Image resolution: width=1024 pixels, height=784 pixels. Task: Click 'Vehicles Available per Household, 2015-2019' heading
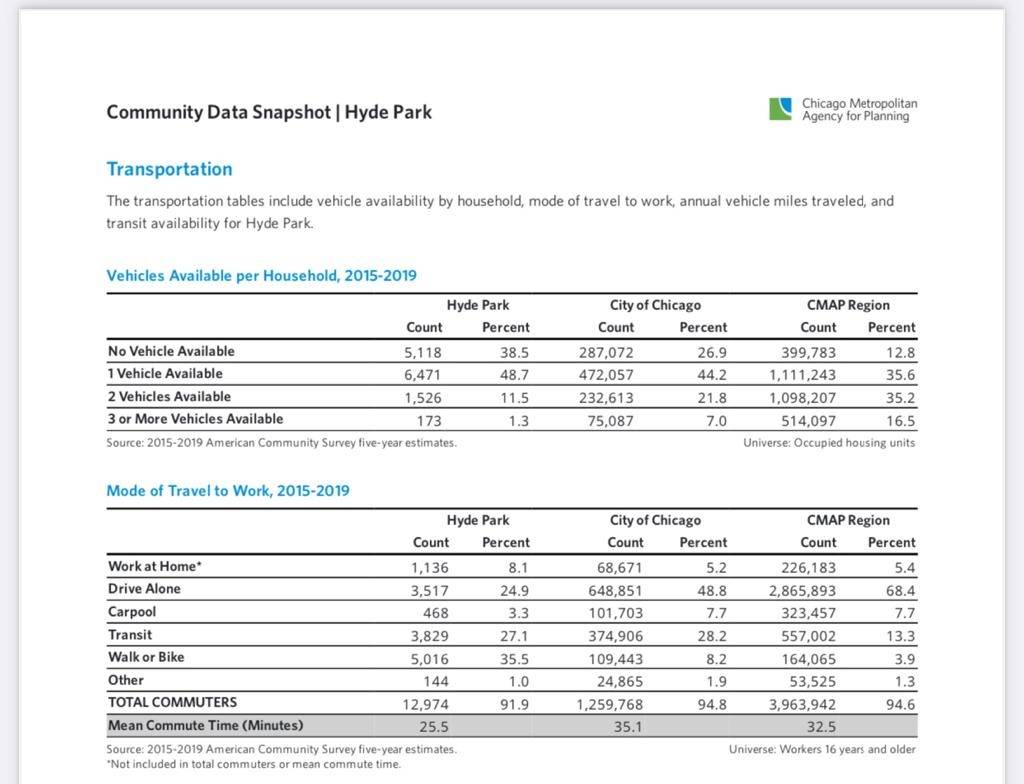point(261,276)
